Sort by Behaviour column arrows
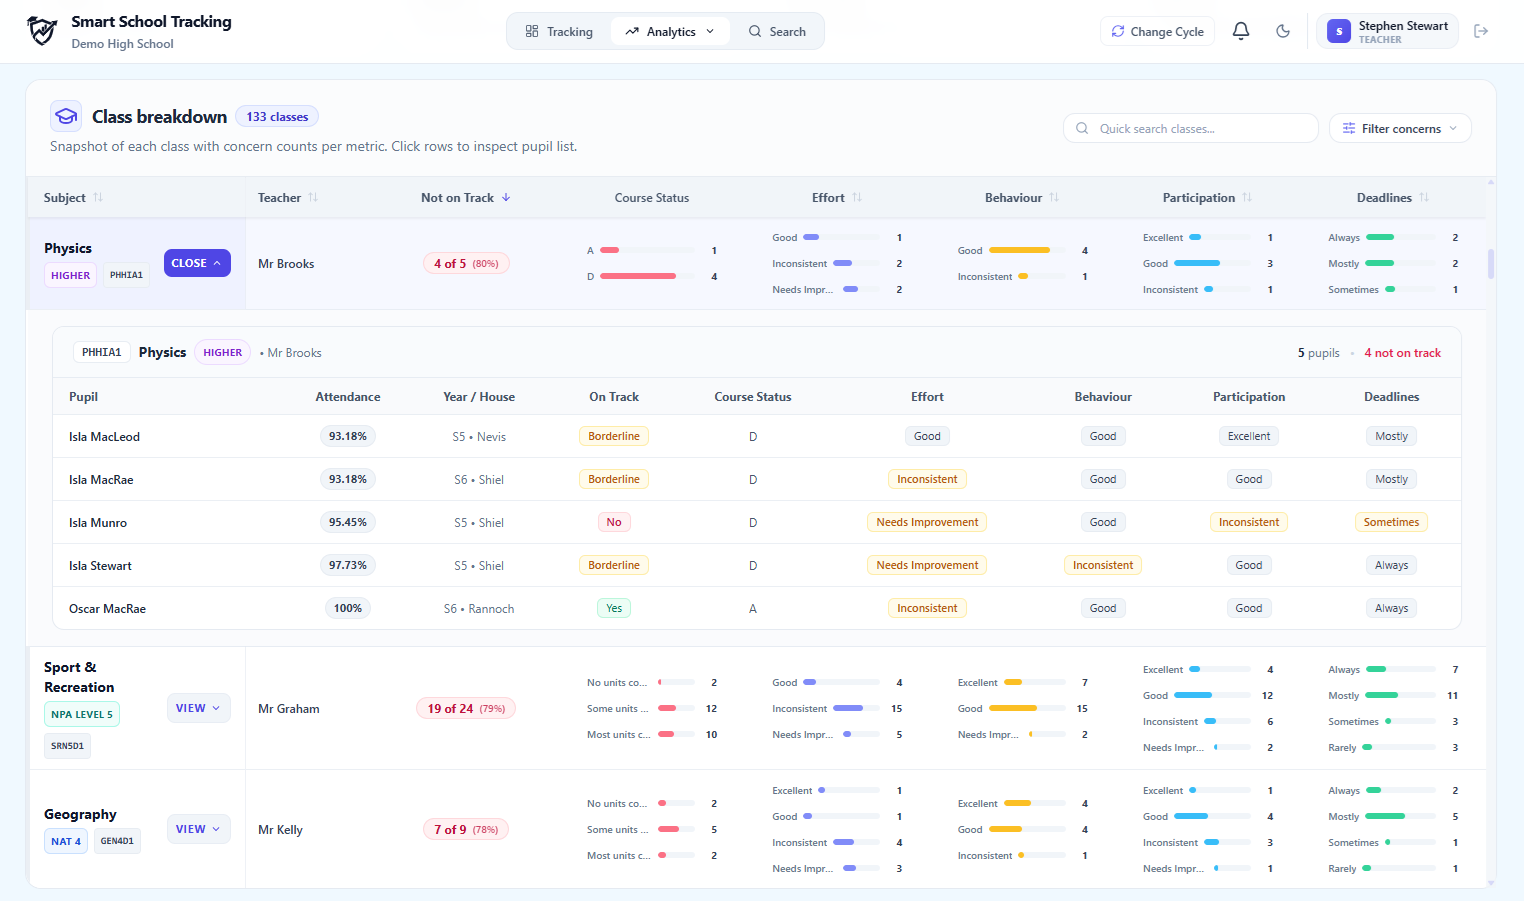The width and height of the screenshot is (1524, 901). tap(1054, 198)
